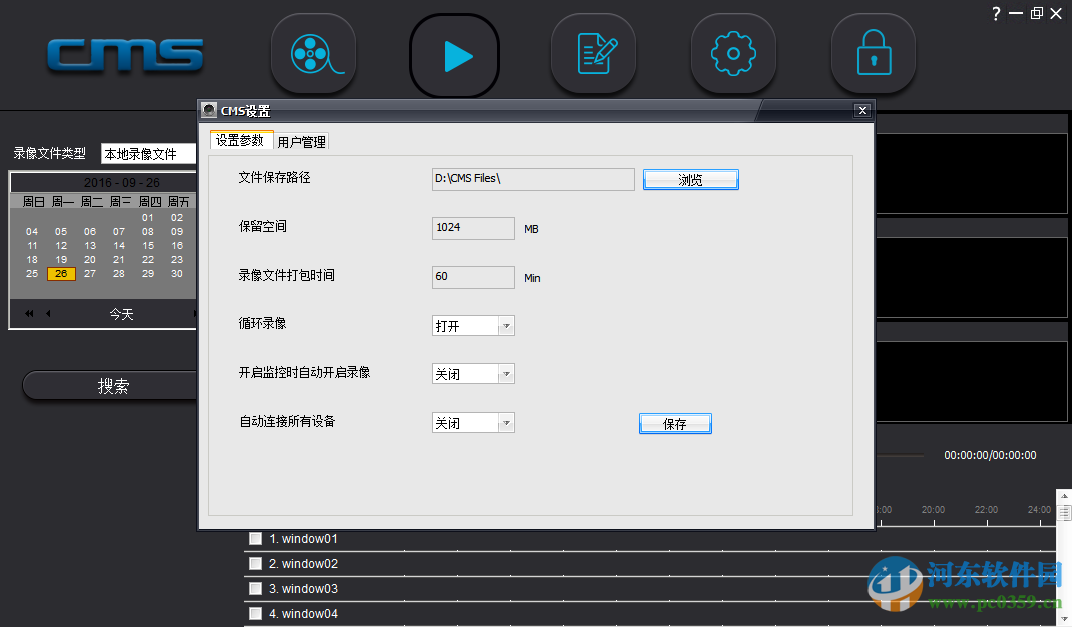1072x627 pixels.
Task: Open the system settings gear icon
Action: (733, 55)
